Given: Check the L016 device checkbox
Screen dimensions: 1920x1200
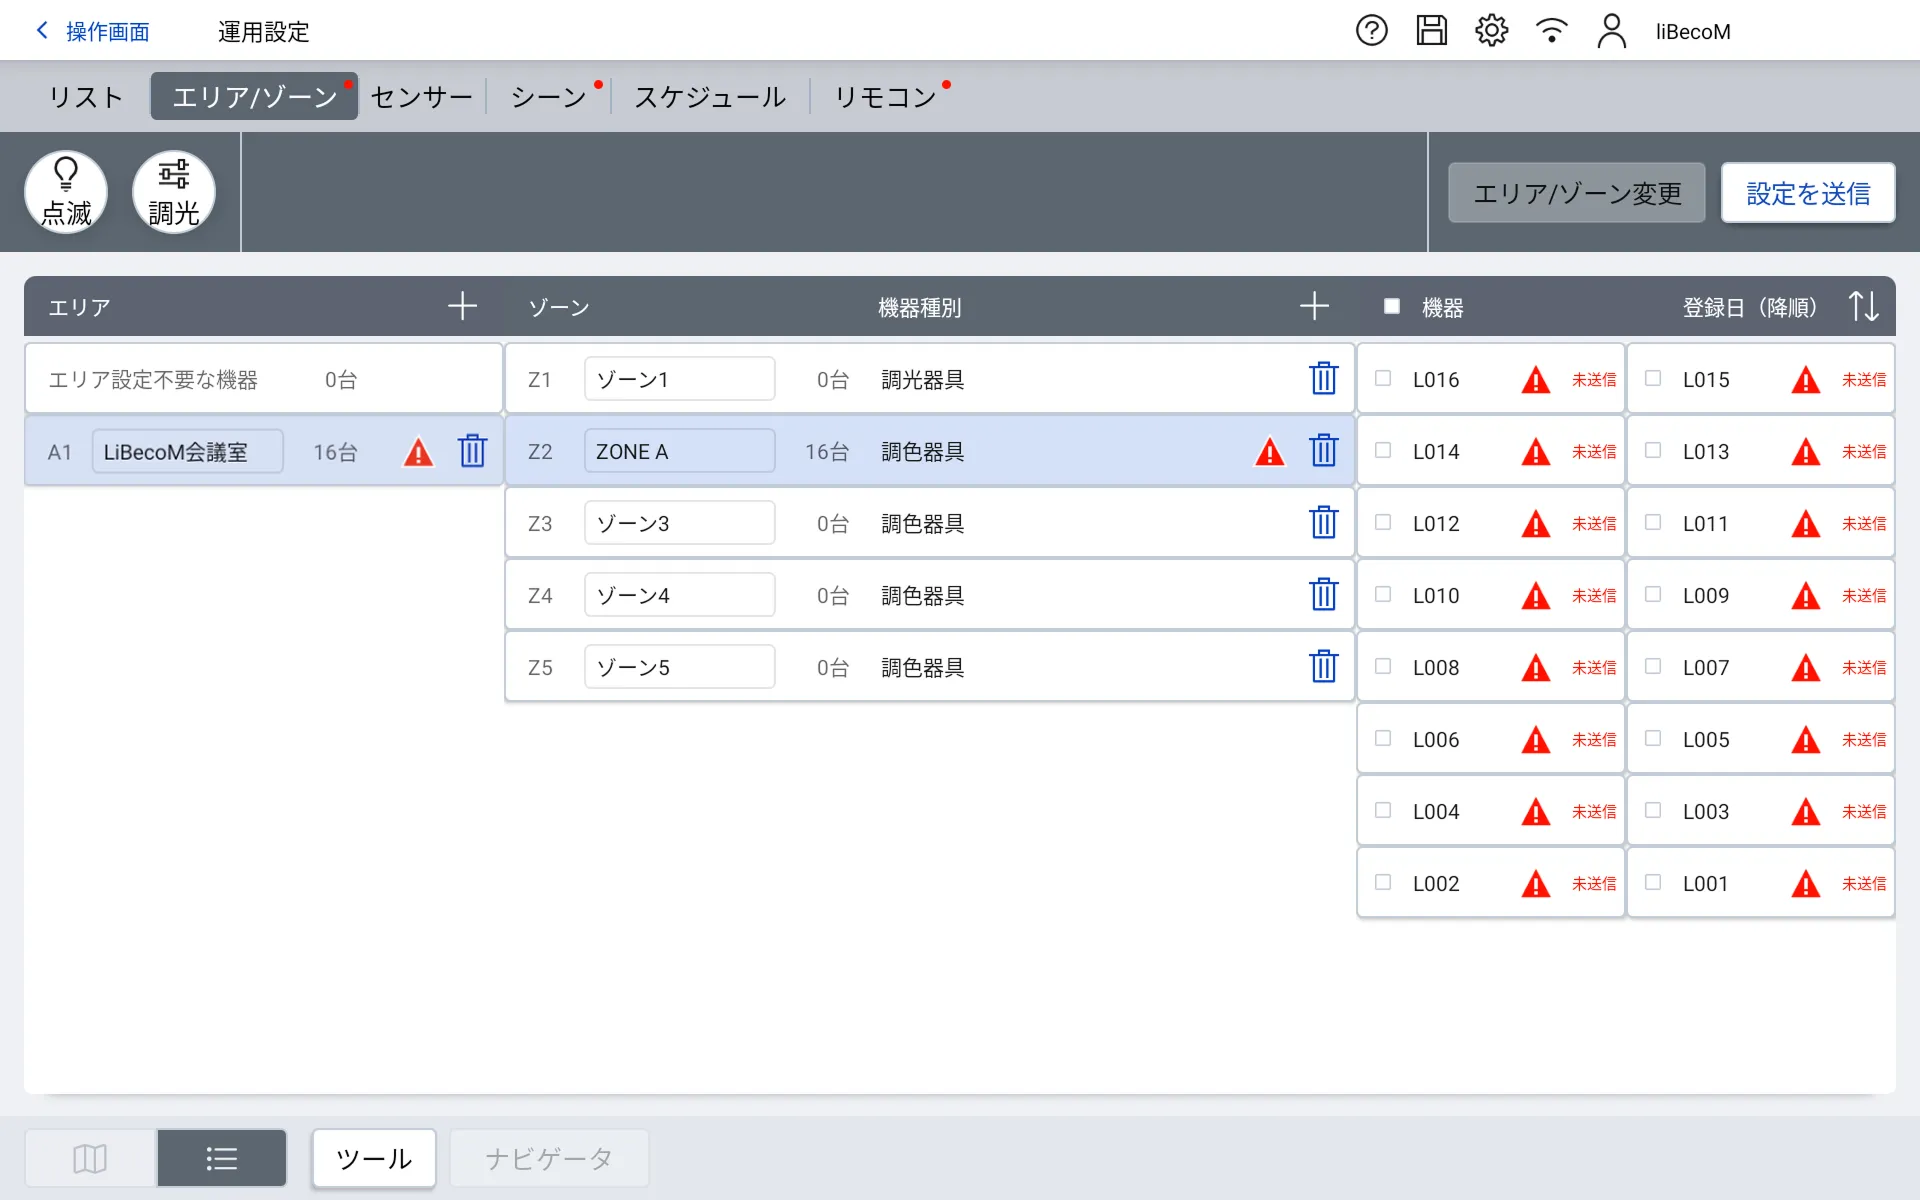Looking at the screenshot, I should pyautogui.click(x=1383, y=378).
